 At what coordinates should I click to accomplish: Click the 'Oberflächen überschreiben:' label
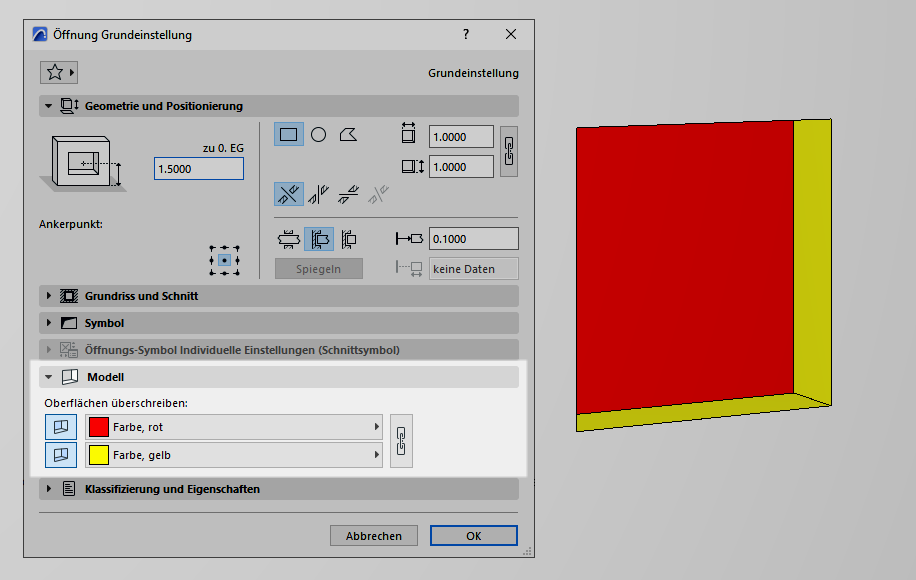pyautogui.click(x=116, y=403)
